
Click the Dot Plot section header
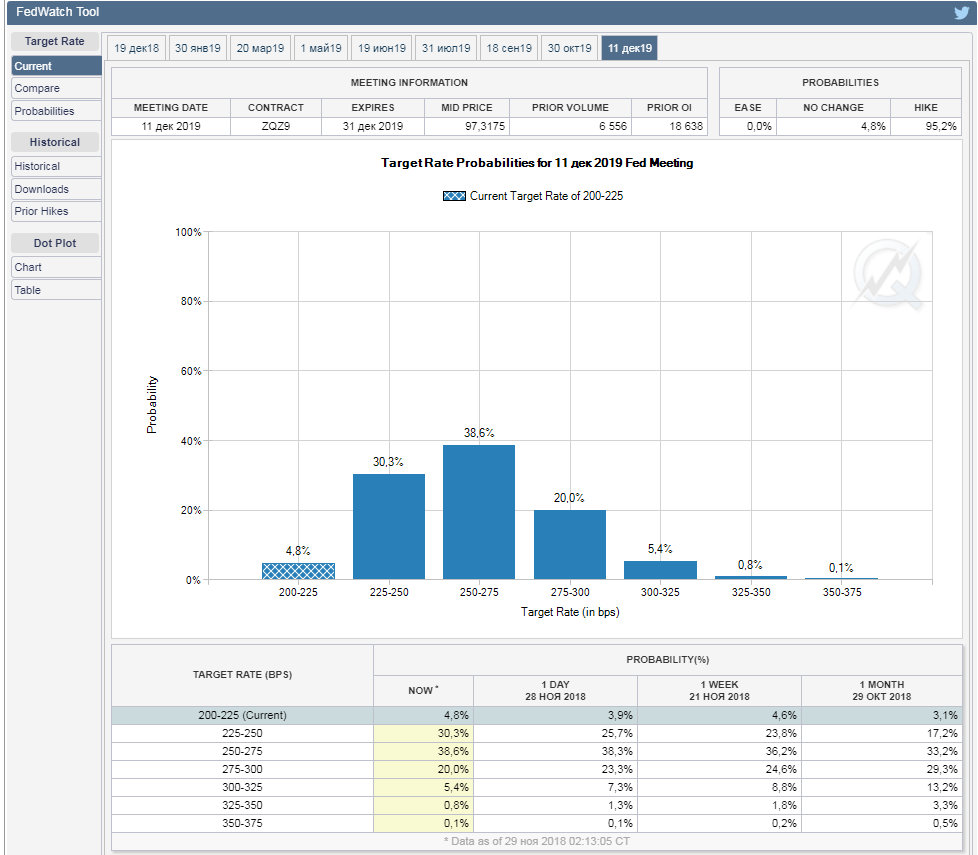[55, 243]
